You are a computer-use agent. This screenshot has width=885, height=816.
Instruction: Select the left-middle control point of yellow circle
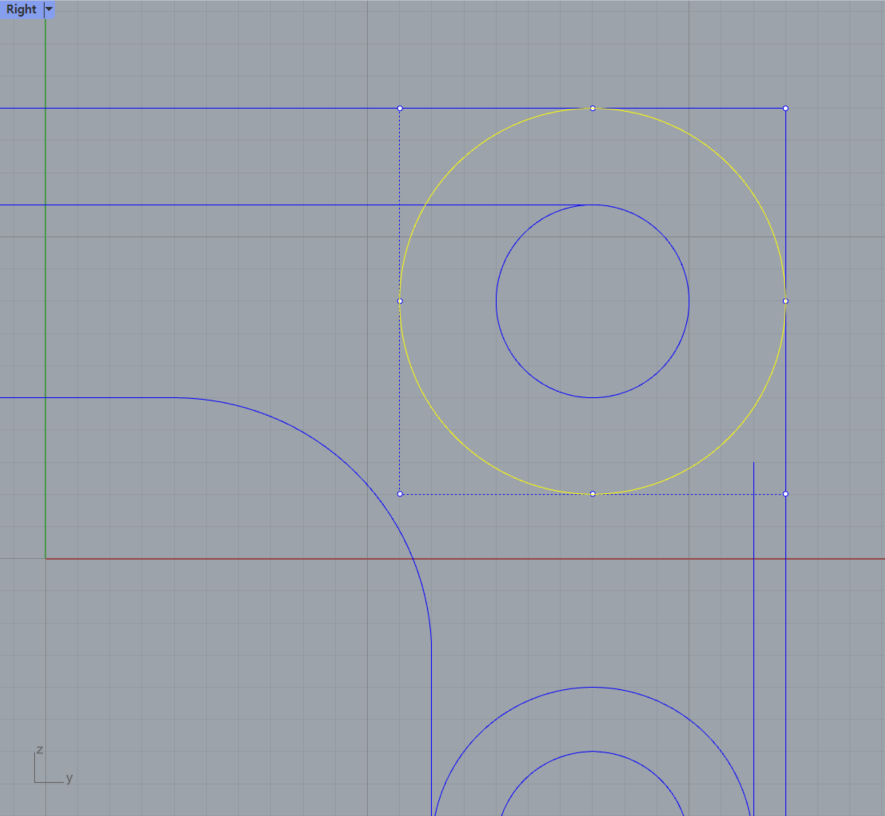point(400,301)
